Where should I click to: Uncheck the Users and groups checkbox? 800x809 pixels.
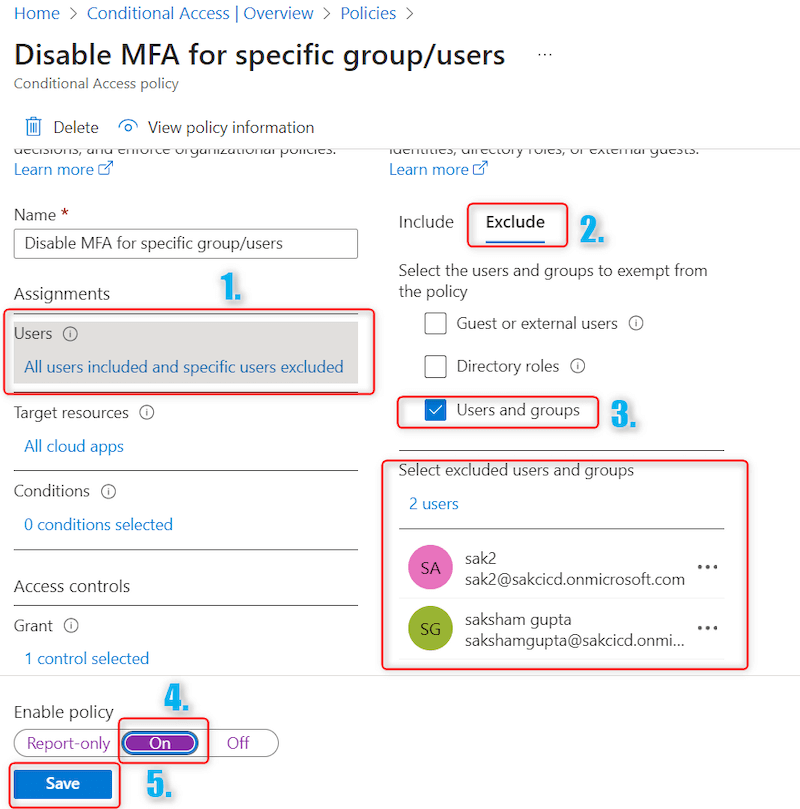pos(435,411)
